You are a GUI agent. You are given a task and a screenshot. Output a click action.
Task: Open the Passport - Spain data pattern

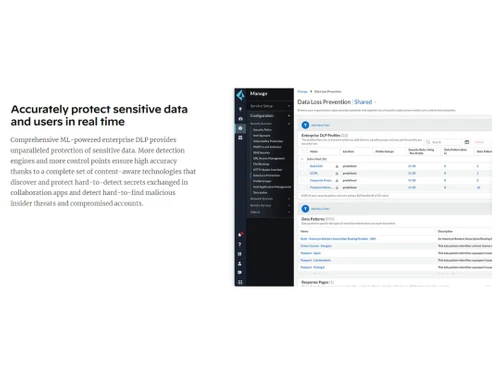pyautogui.click(x=310, y=253)
